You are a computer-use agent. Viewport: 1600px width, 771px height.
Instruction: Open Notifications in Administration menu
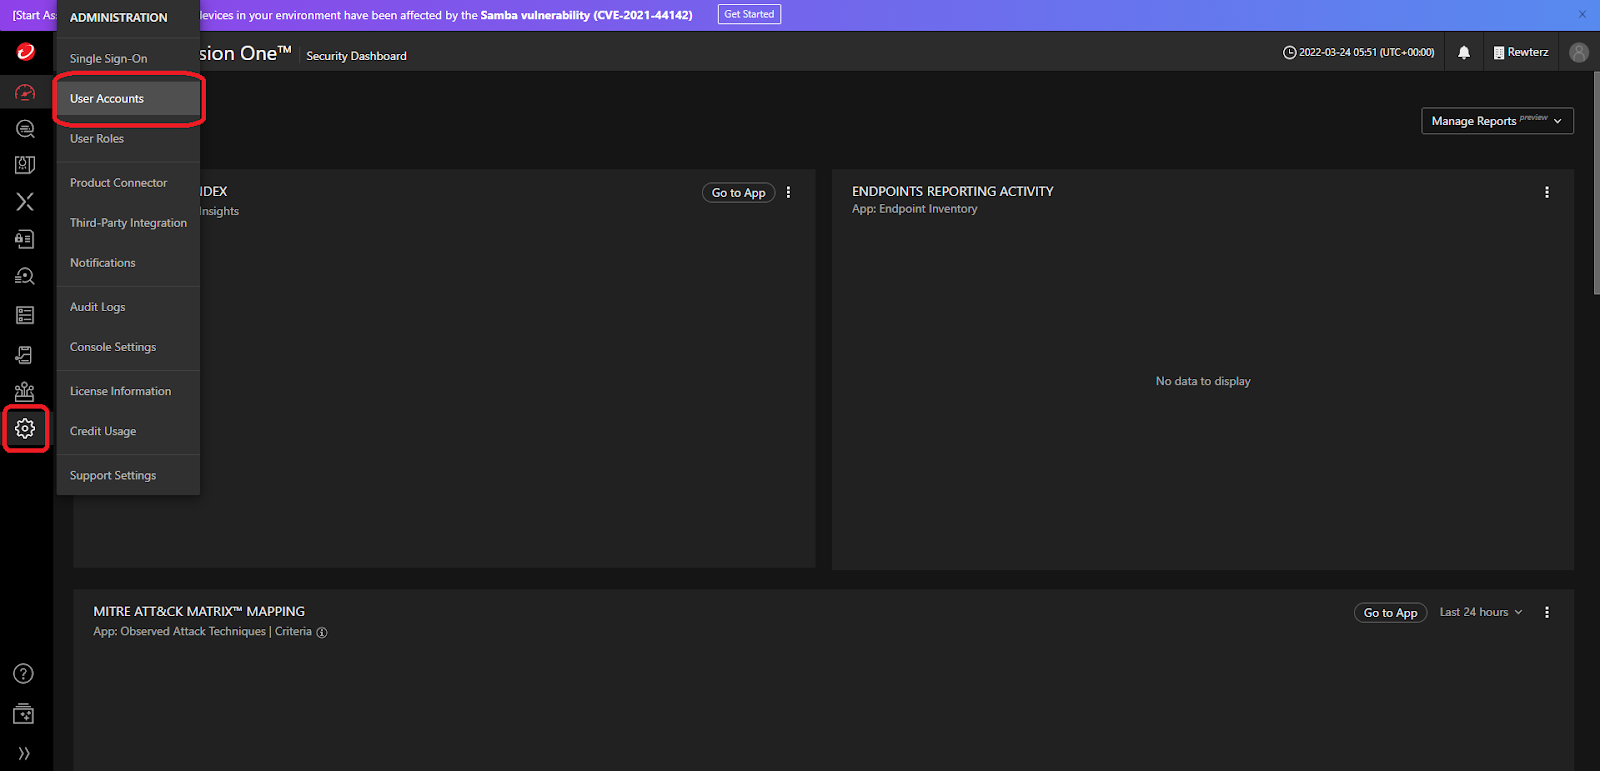pos(128,263)
